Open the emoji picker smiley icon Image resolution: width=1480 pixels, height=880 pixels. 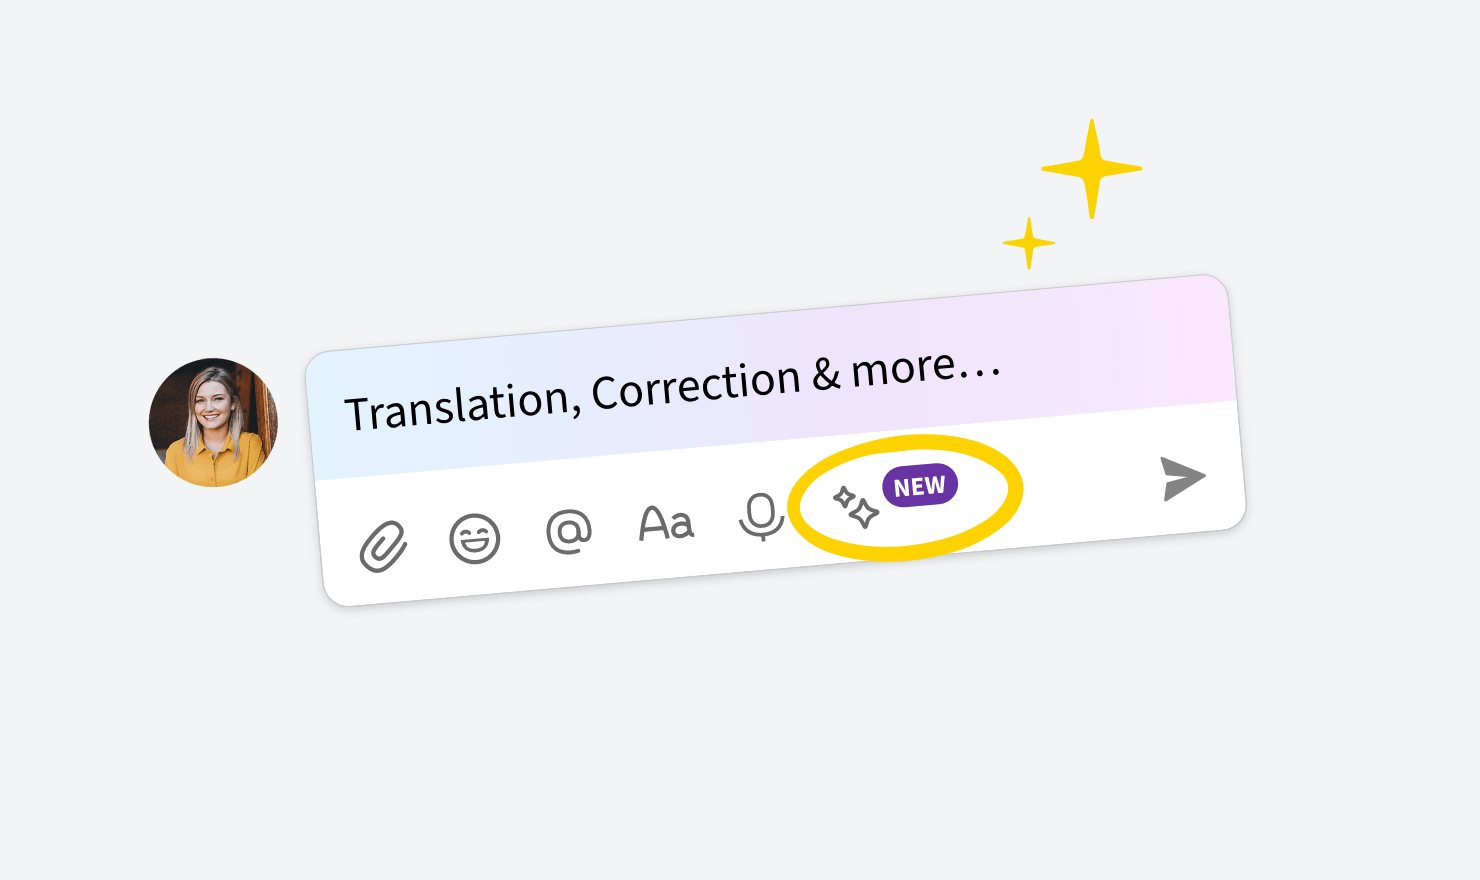click(475, 539)
